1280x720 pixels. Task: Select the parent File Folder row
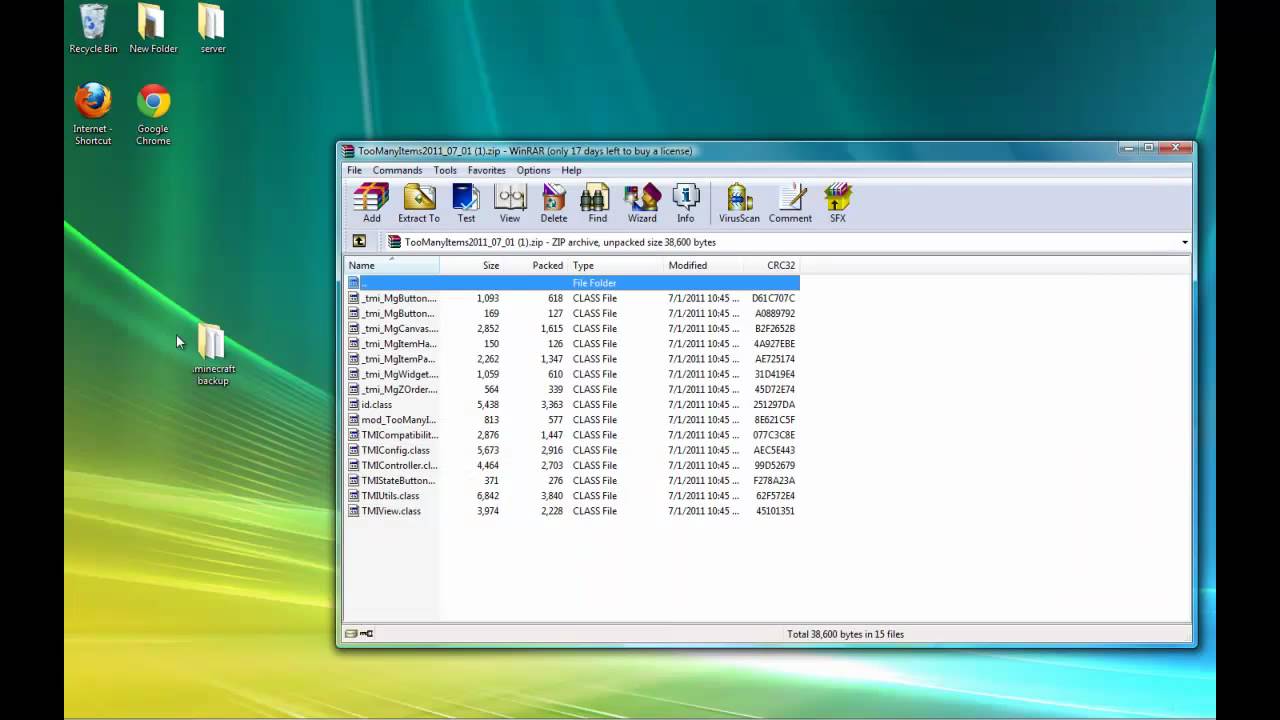point(572,283)
